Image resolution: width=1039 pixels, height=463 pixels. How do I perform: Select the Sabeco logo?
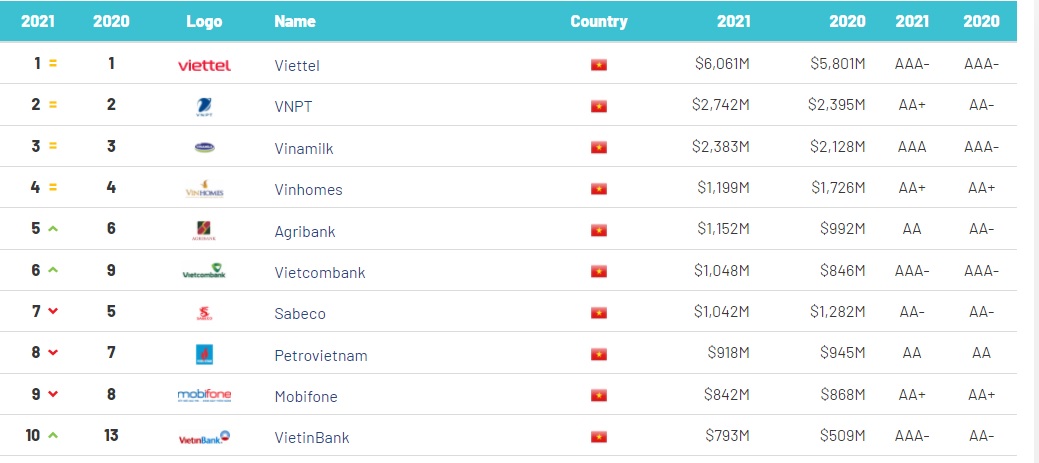[x=204, y=313]
